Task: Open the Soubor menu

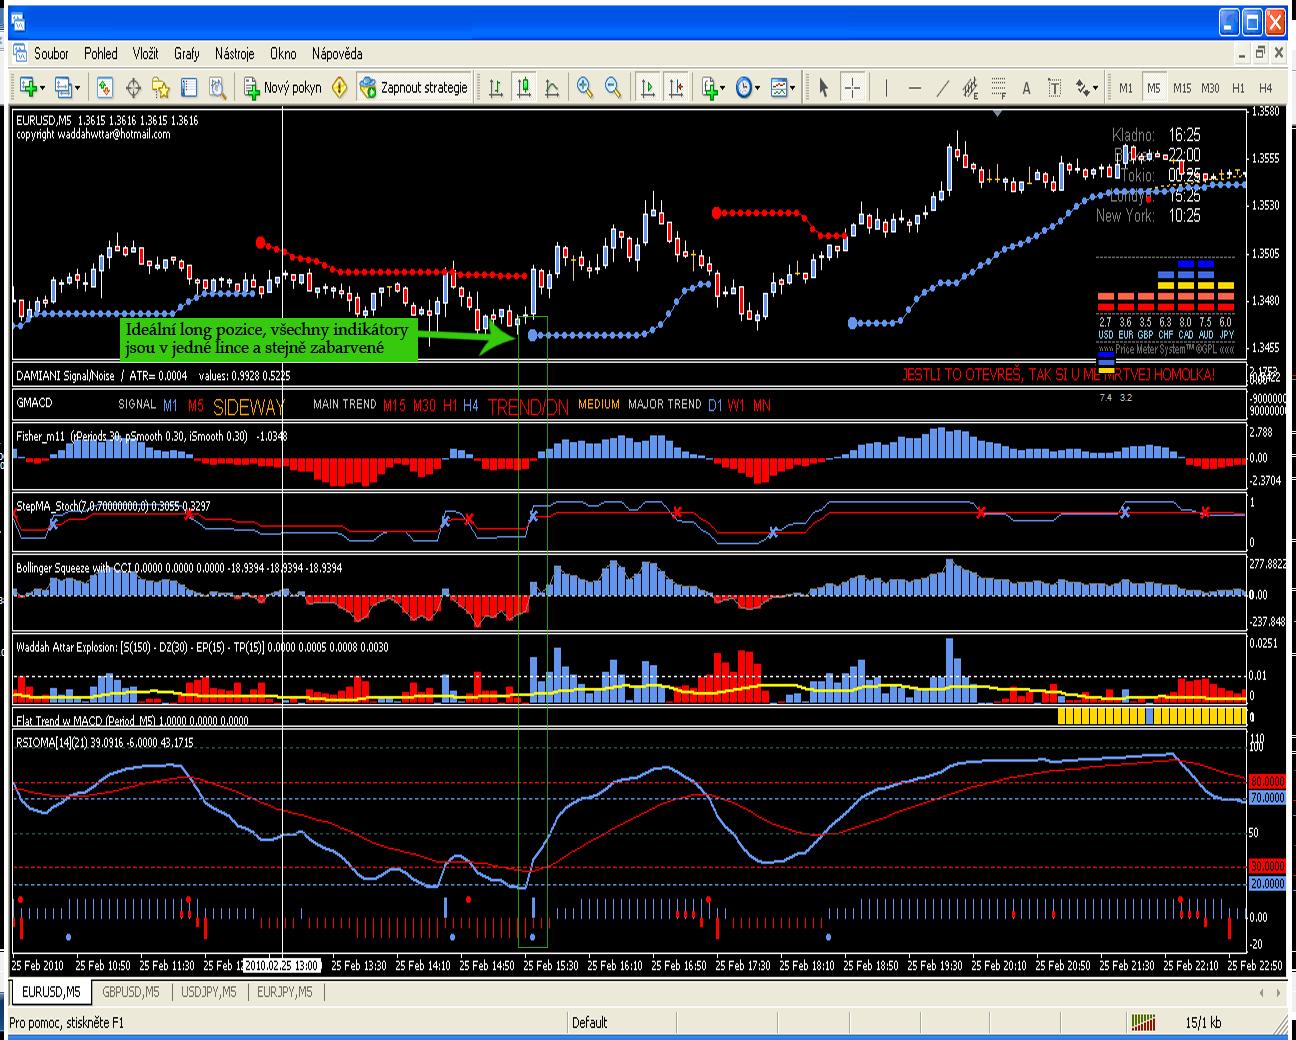Action: pyautogui.click(x=51, y=54)
